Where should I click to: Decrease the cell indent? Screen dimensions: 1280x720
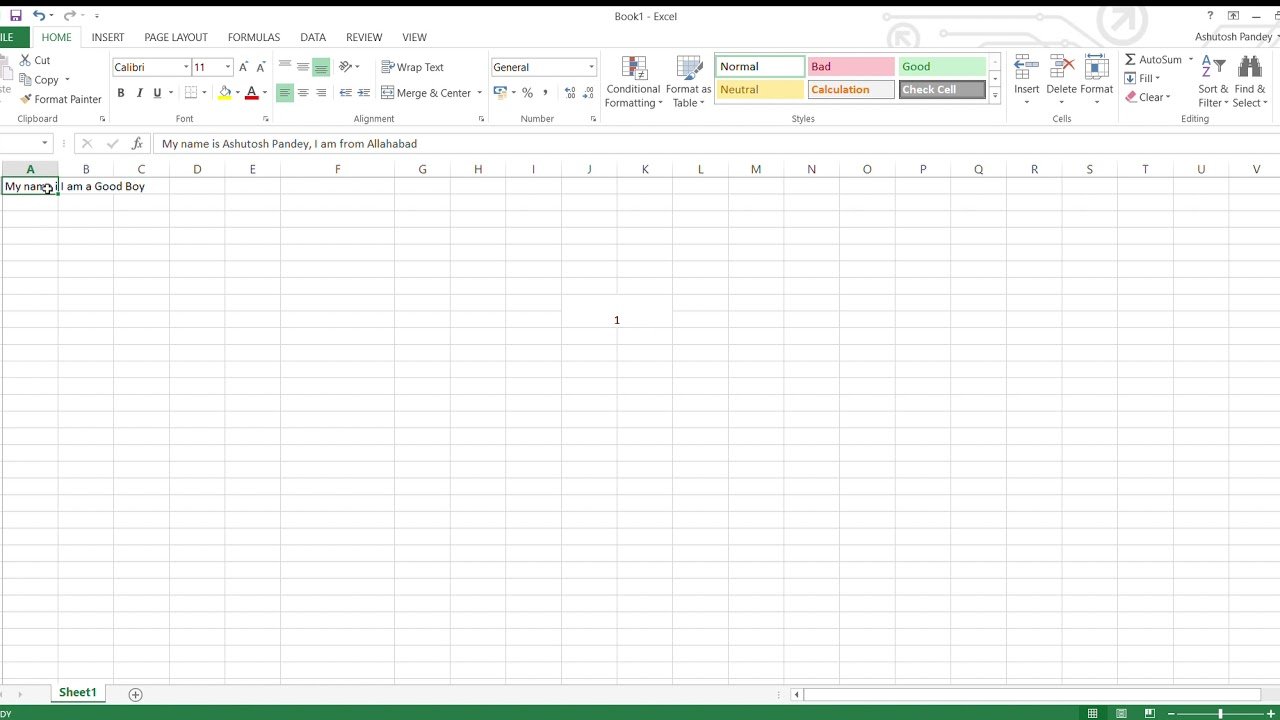pos(345,93)
